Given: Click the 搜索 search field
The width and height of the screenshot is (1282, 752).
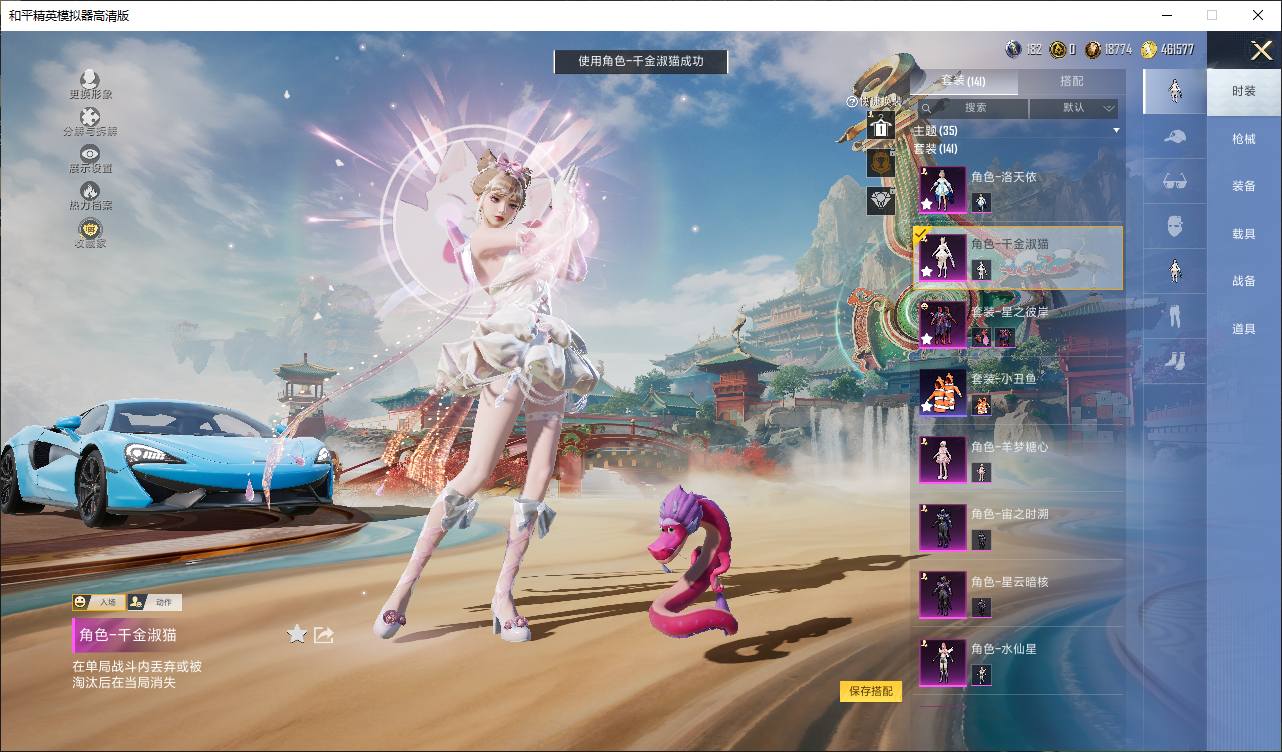Looking at the screenshot, I should pyautogui.click(x=973, y=108).
